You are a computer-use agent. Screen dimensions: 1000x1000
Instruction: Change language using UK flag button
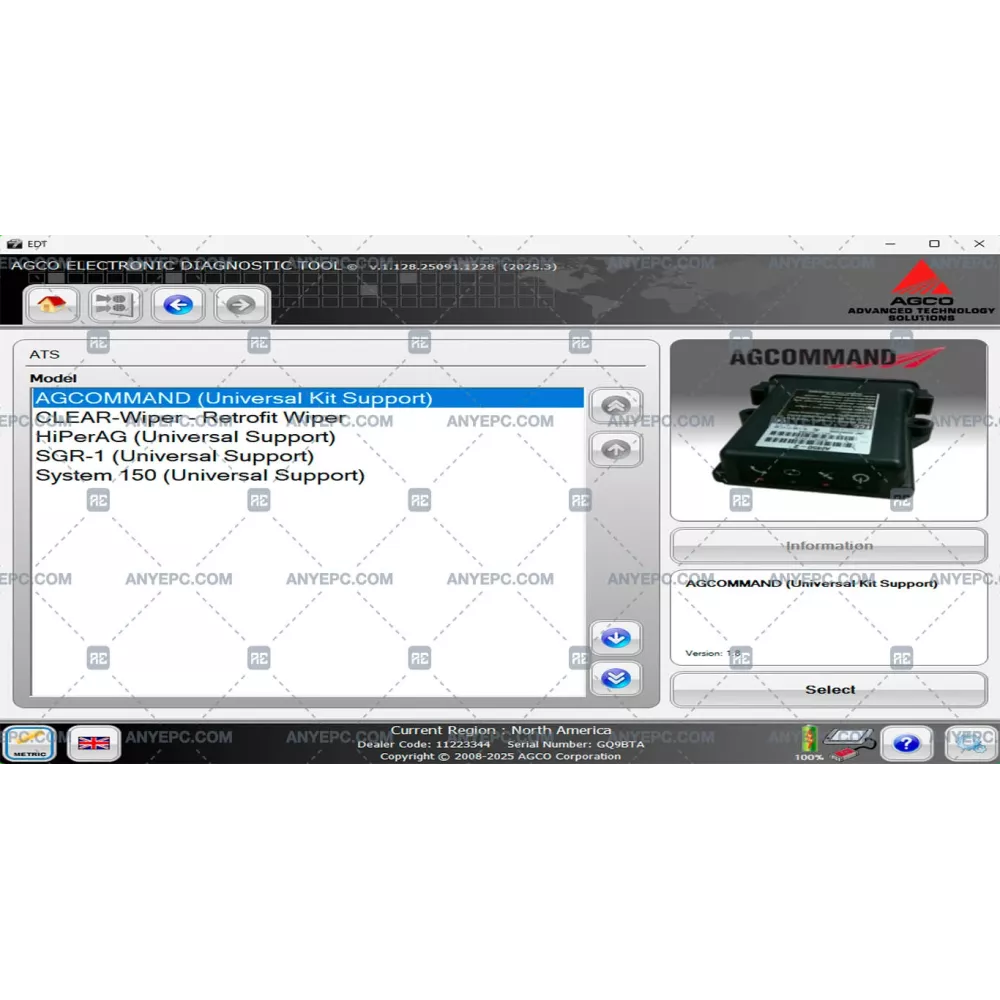click(x=94, y=743)
